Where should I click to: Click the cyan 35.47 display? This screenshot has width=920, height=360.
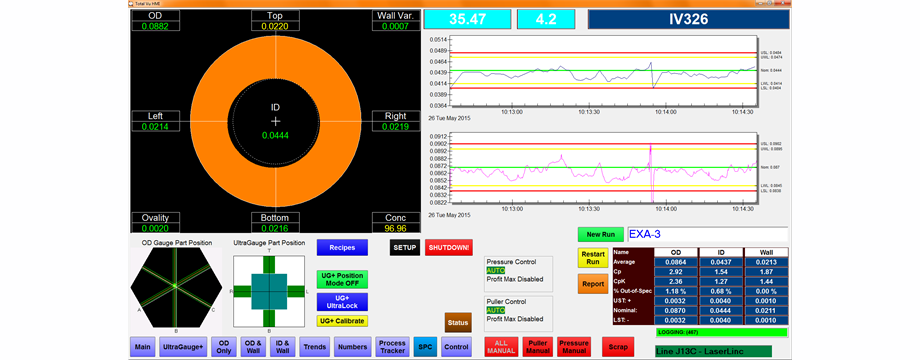coord(468,19)
